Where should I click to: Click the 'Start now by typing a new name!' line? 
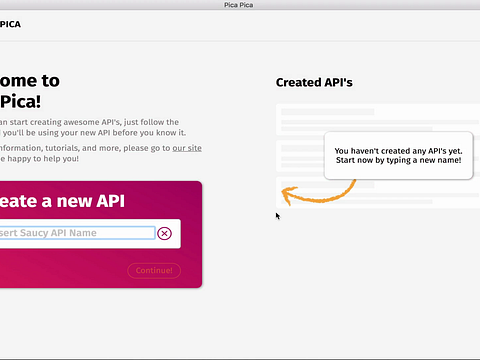tap(399, 160)
